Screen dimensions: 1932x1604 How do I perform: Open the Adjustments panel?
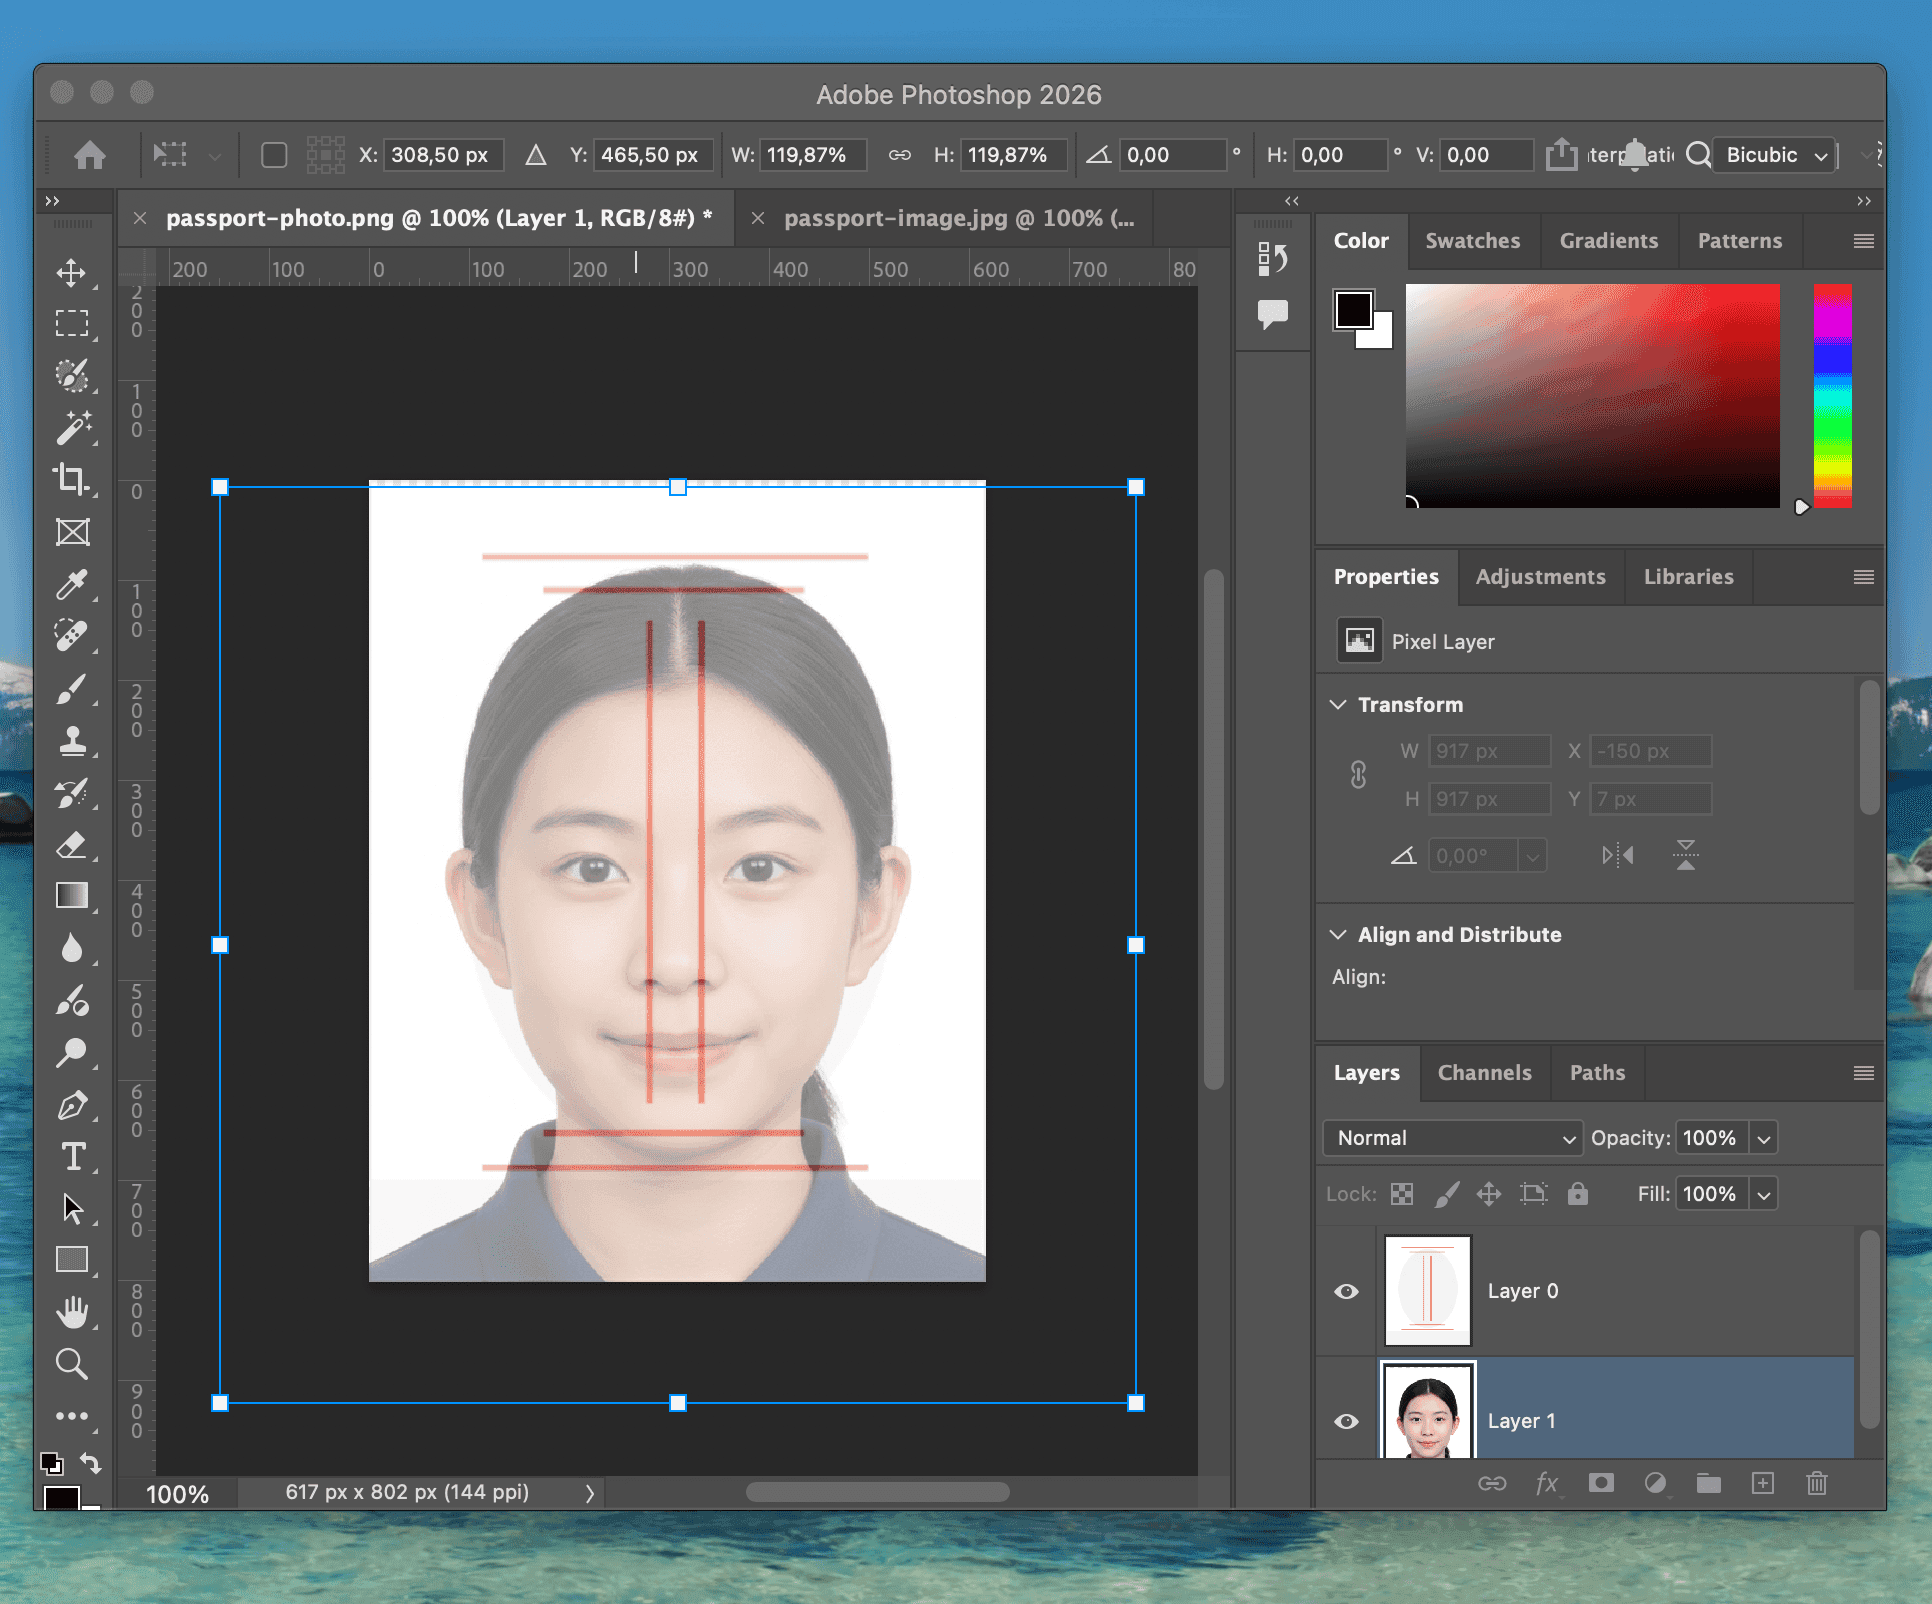pyautogui.click(x=1541, y=577)
